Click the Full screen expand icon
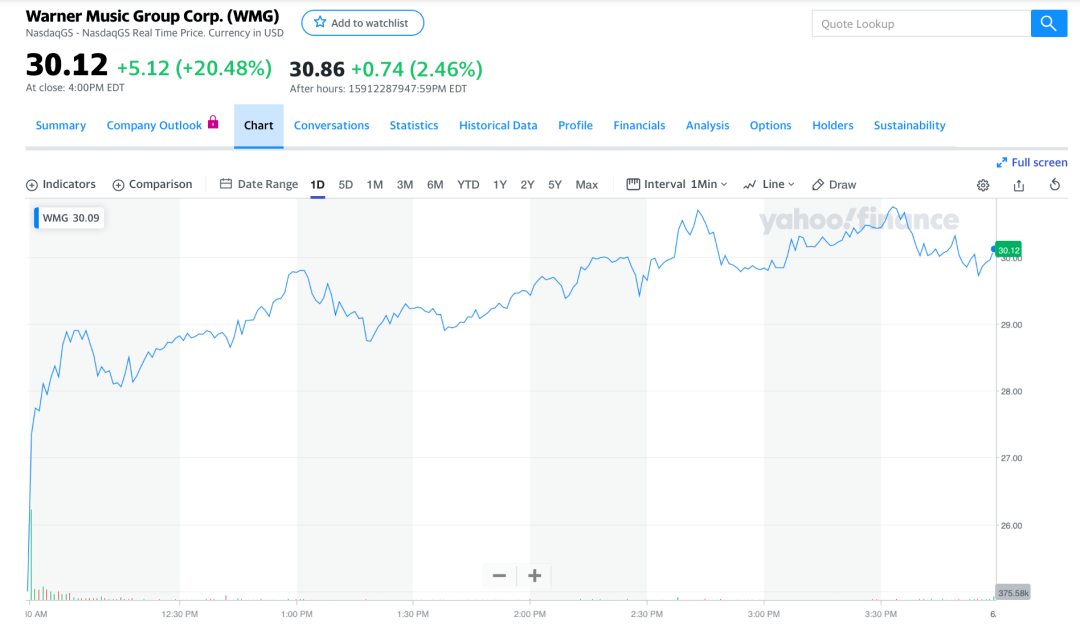The width and height of the screenshot is (1080, 629). pyautogui.click(x=1001, y=163)
